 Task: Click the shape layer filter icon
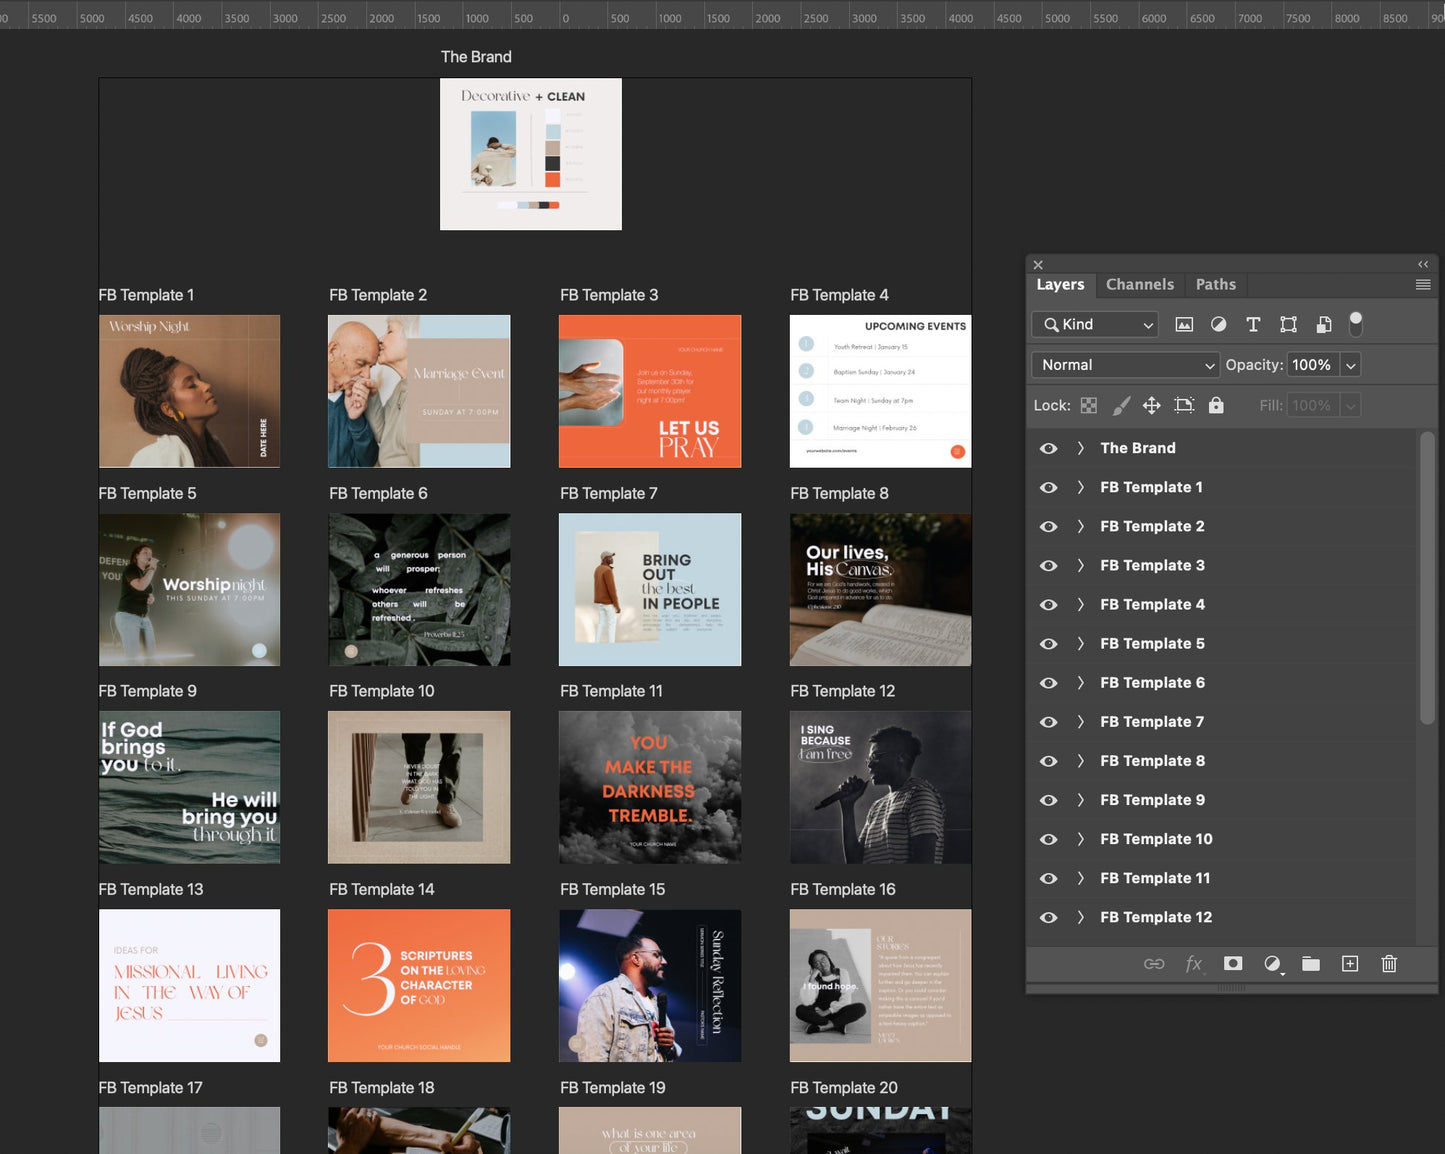(x=1288, y=324)
